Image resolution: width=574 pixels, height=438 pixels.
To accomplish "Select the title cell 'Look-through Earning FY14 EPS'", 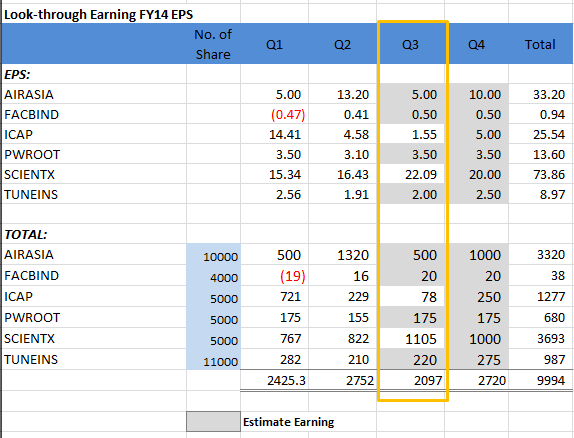I will tap(98, 15).
